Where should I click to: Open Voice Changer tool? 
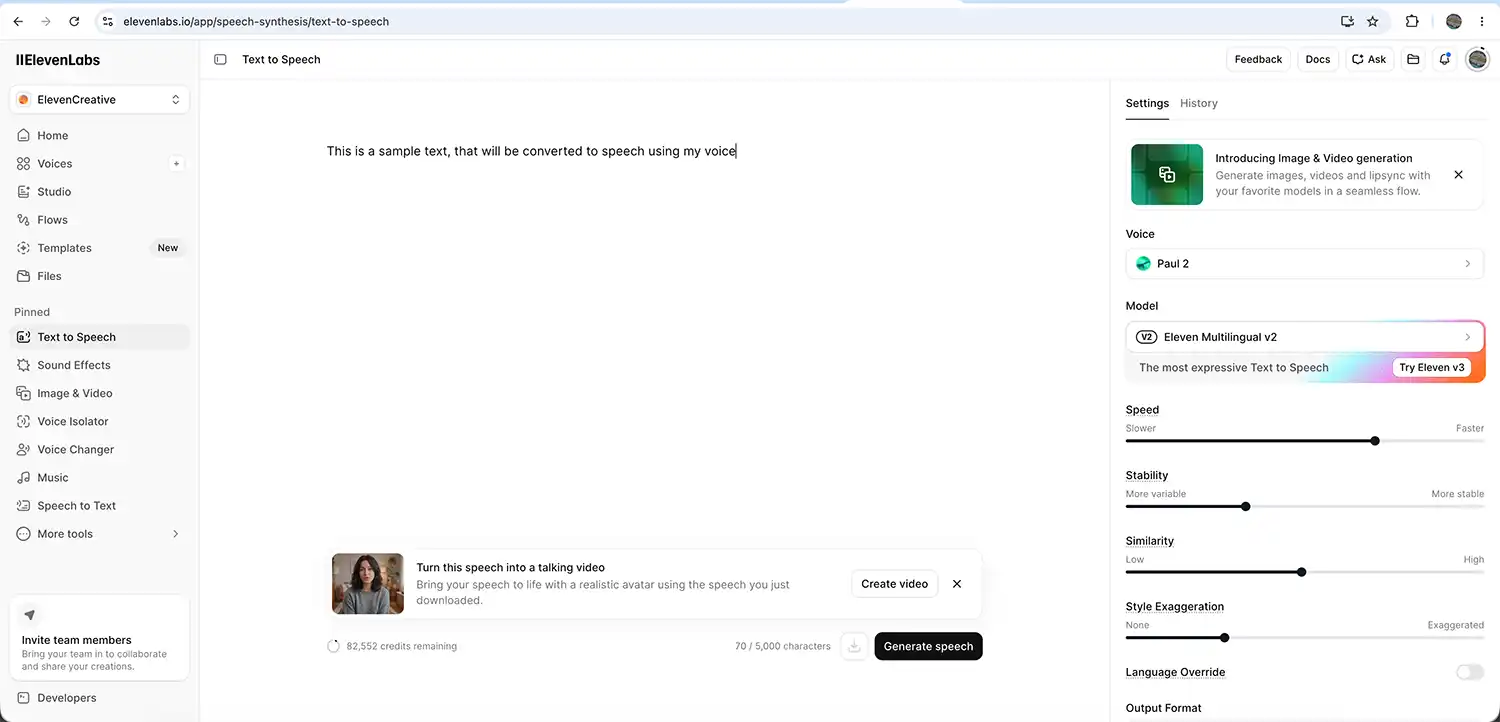coord(99,449)
